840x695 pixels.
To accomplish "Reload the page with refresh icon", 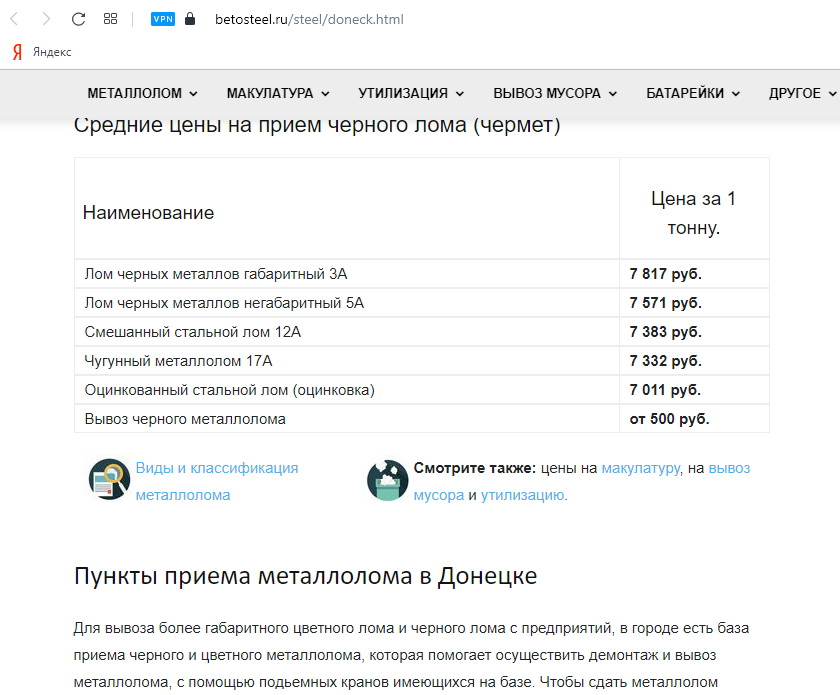I will tap(79, 19).
